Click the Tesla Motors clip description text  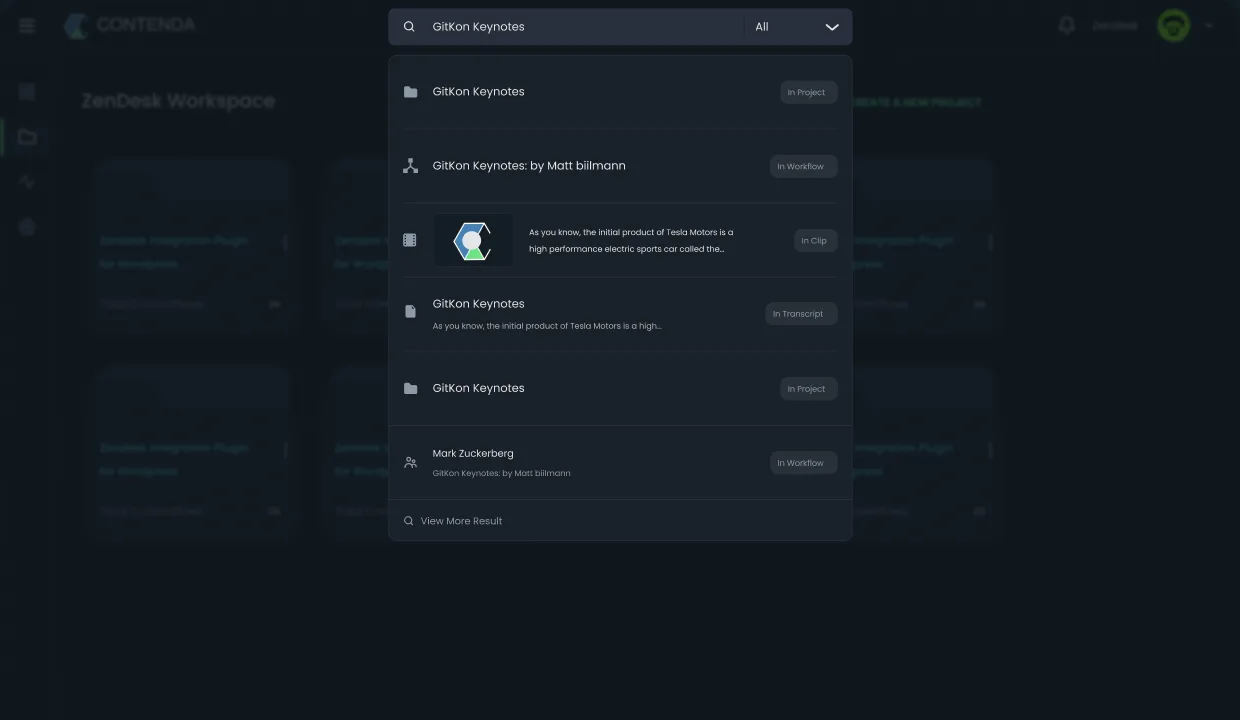point(631,240)
